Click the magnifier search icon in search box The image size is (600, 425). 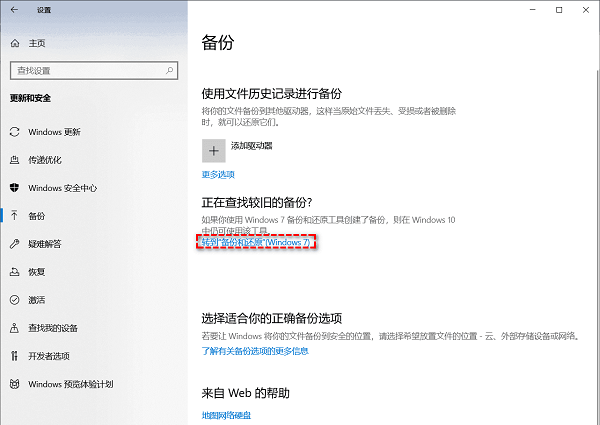point(169,70)
